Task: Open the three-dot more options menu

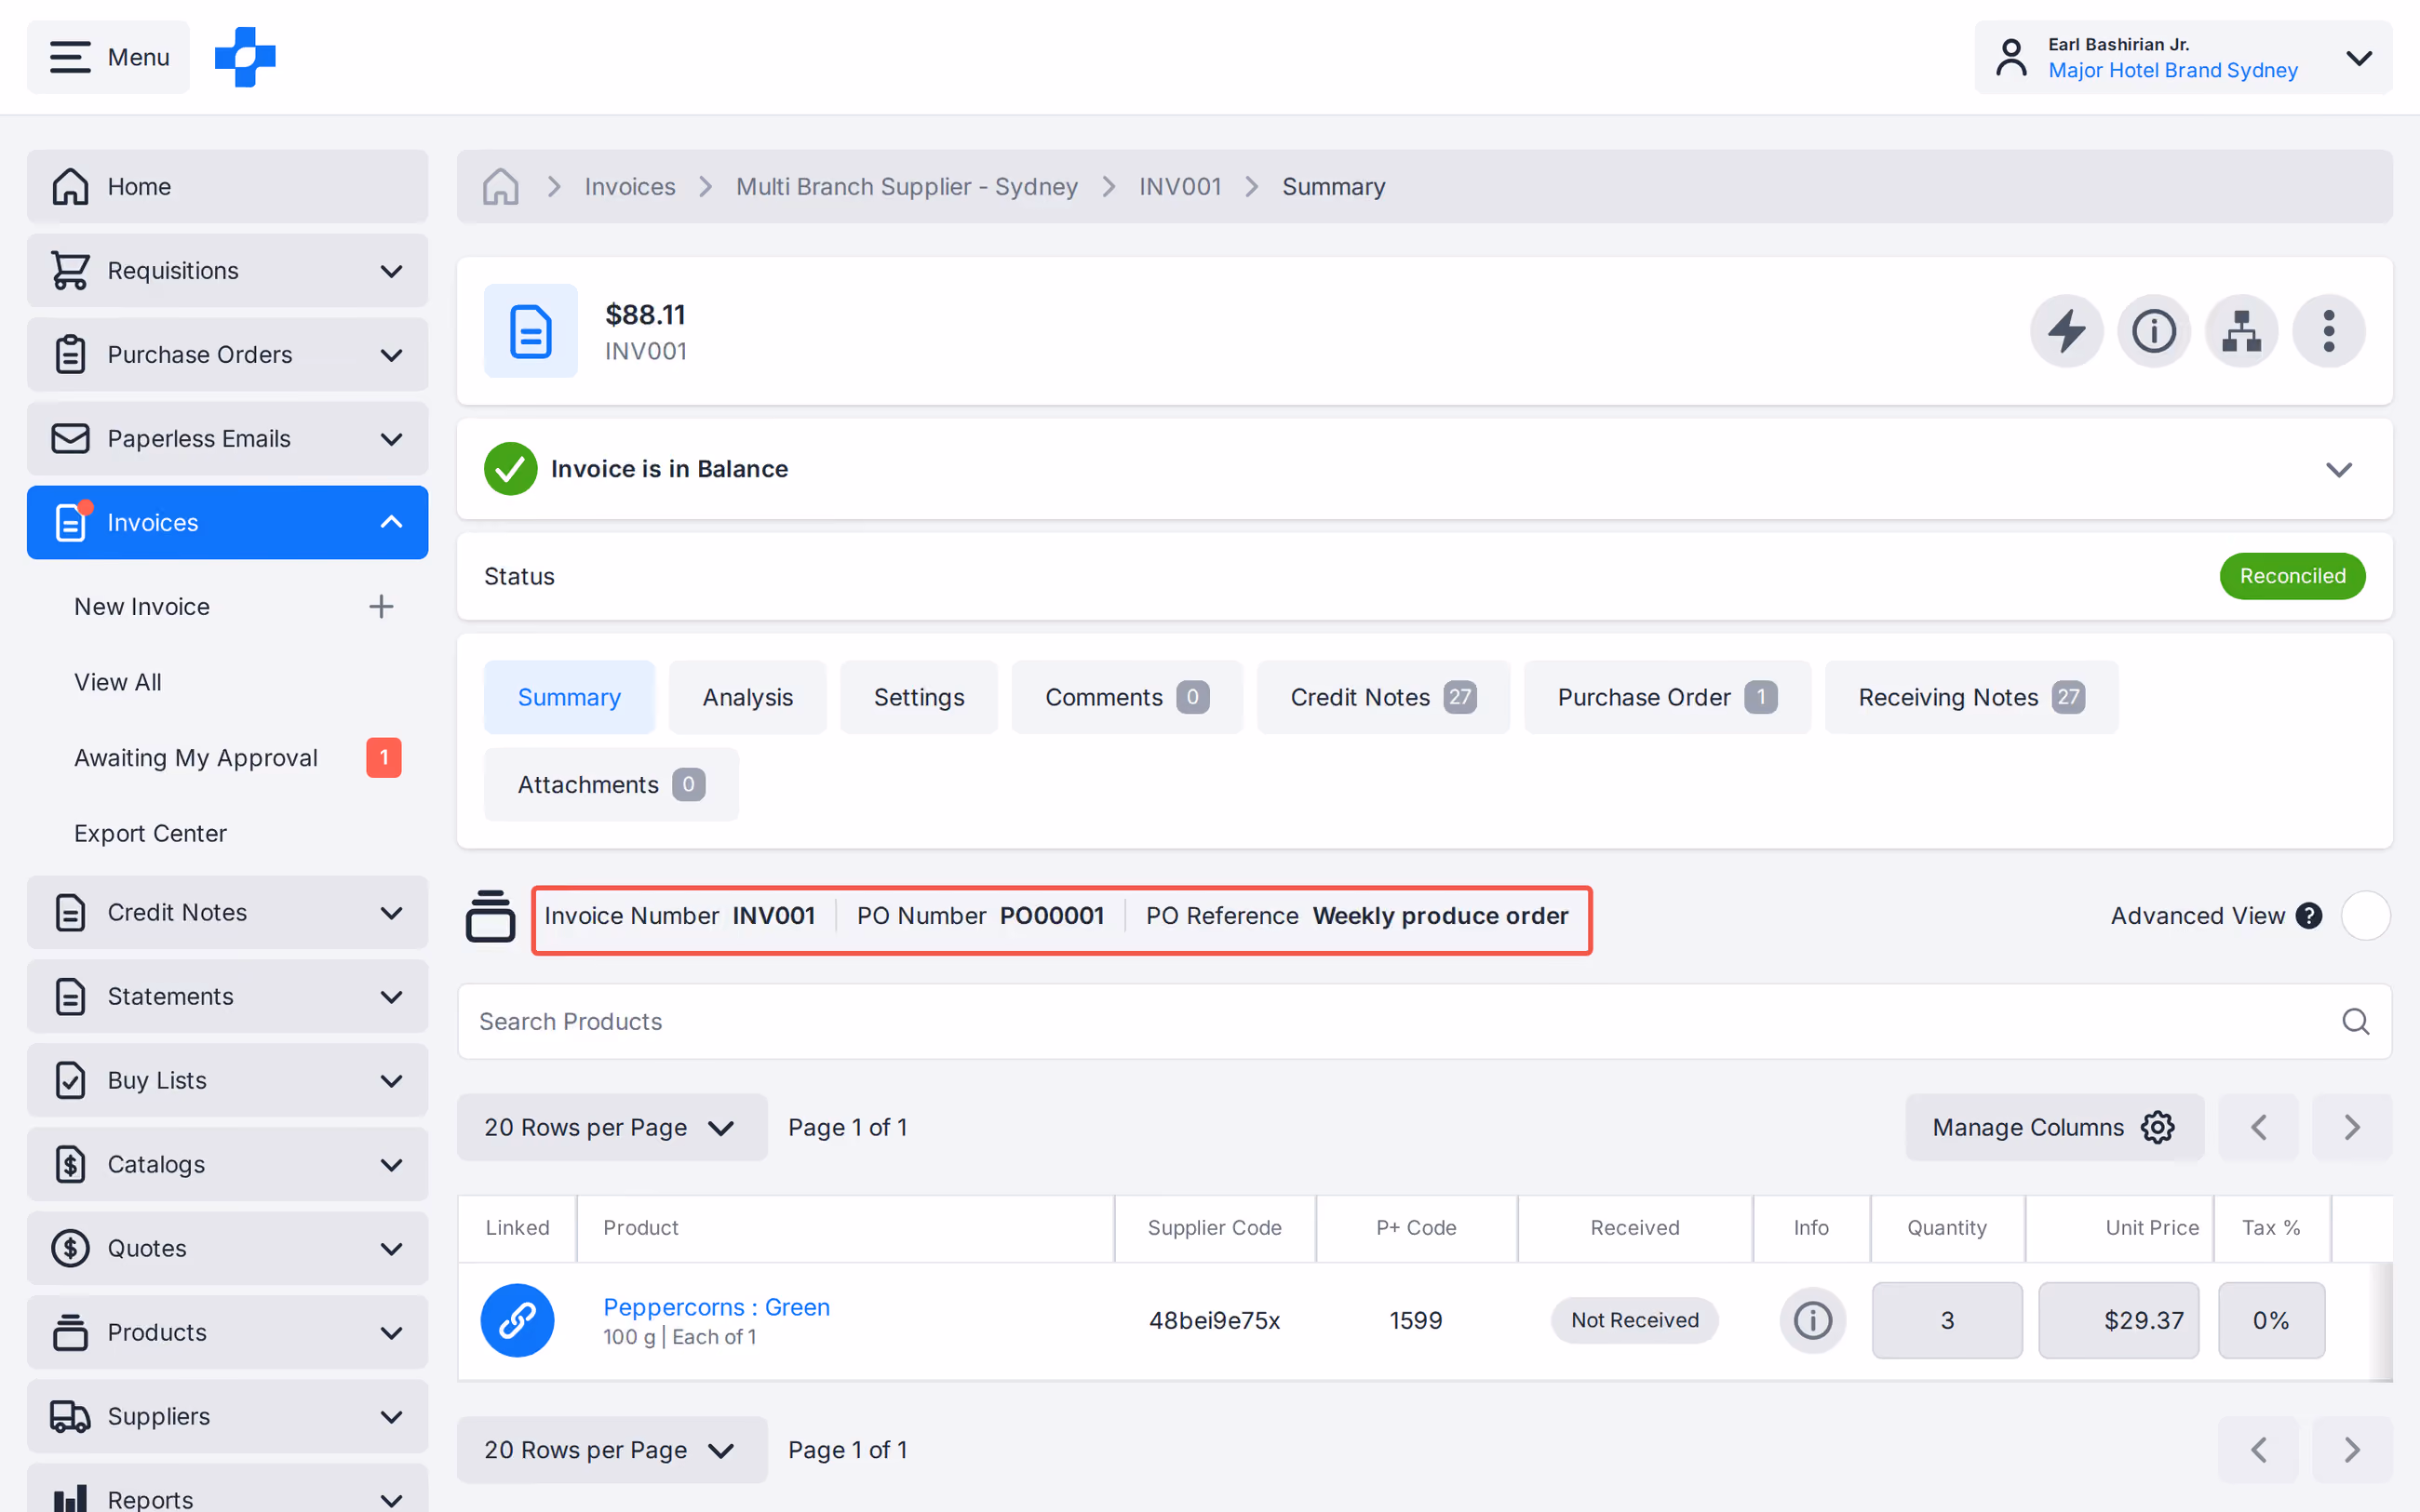Action: click(x=2329, y=331)
